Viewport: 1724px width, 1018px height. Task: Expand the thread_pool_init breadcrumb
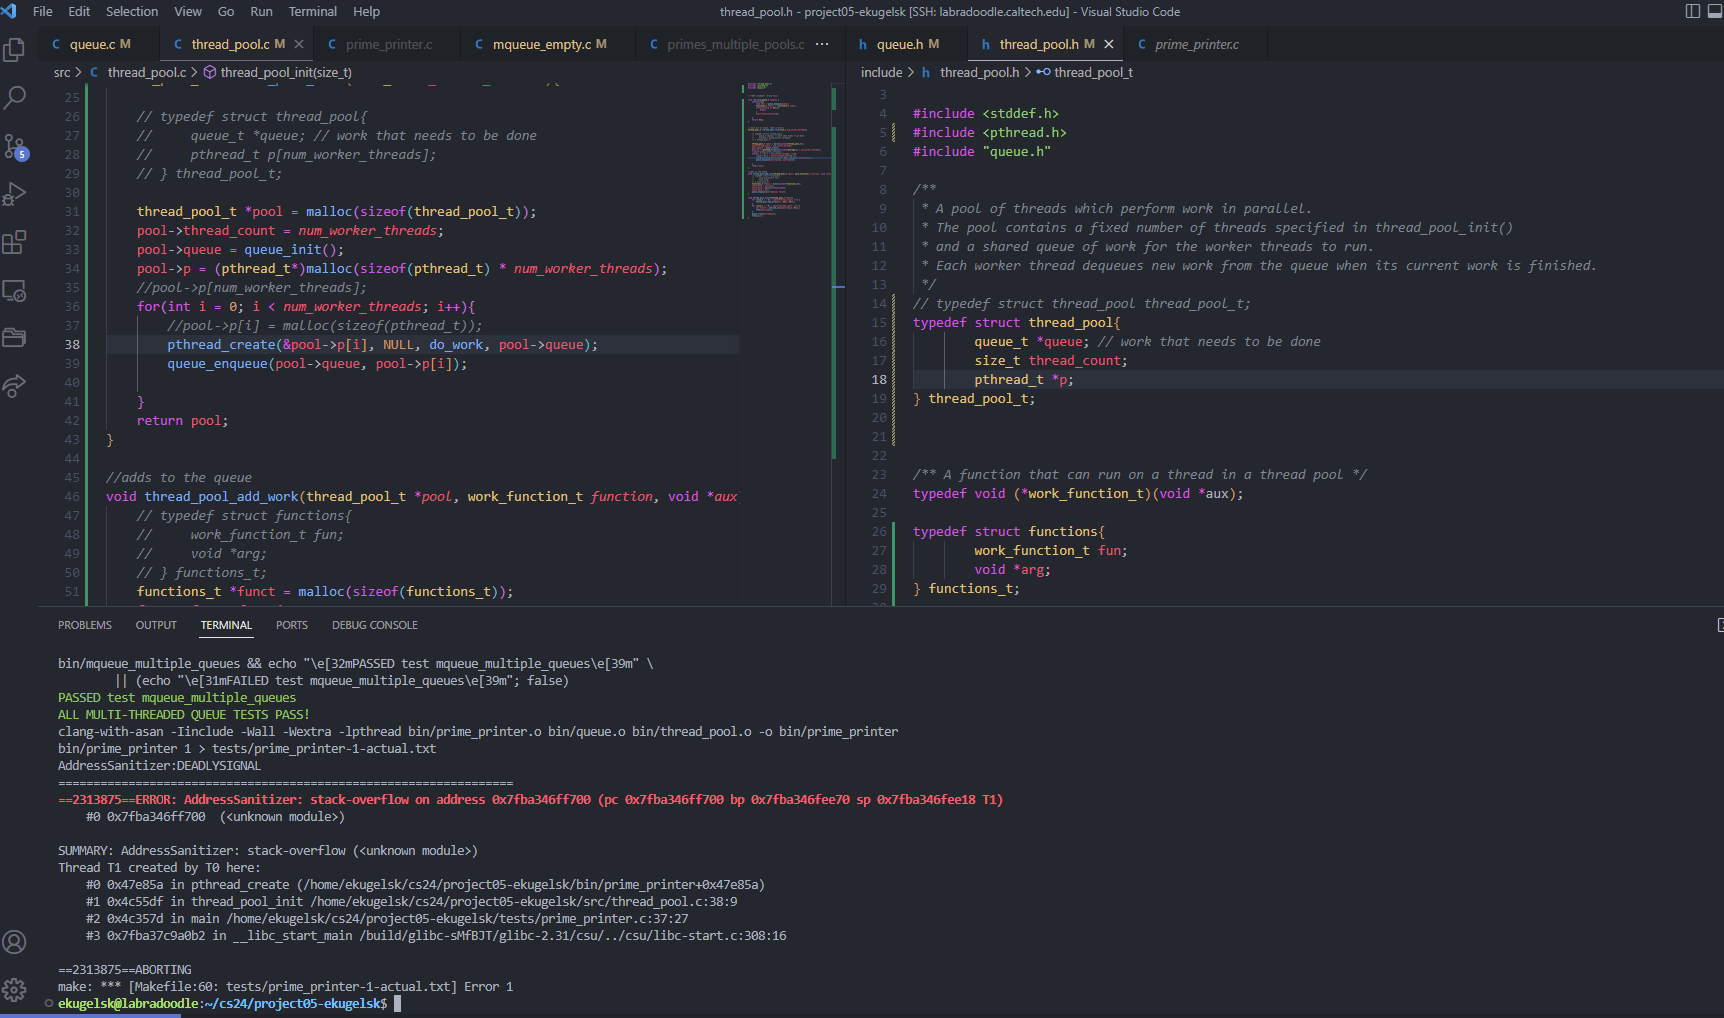pos(285,72)
